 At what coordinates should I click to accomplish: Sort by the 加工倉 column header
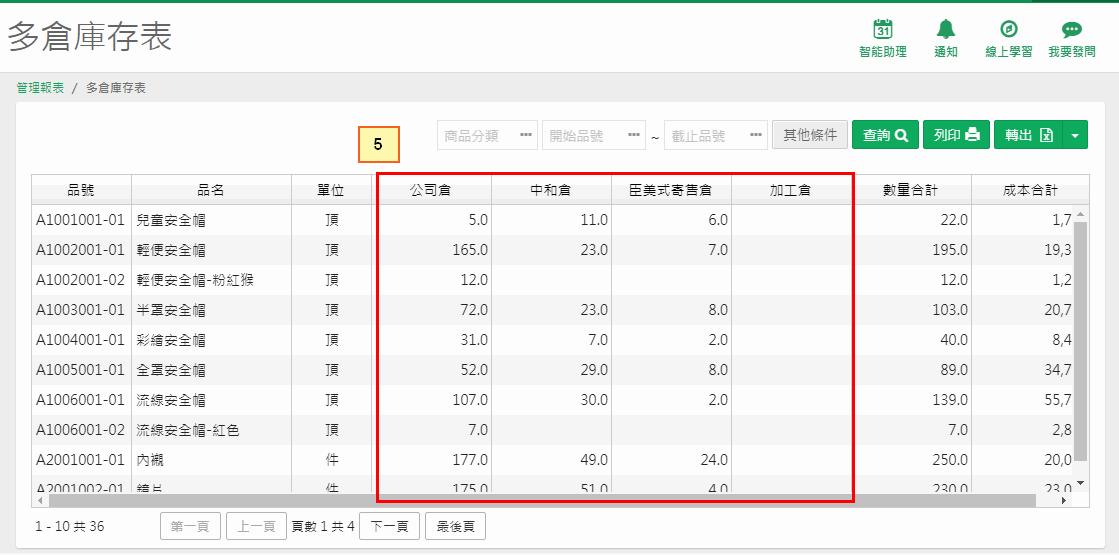pyautogui.click(x=791, y=190)
